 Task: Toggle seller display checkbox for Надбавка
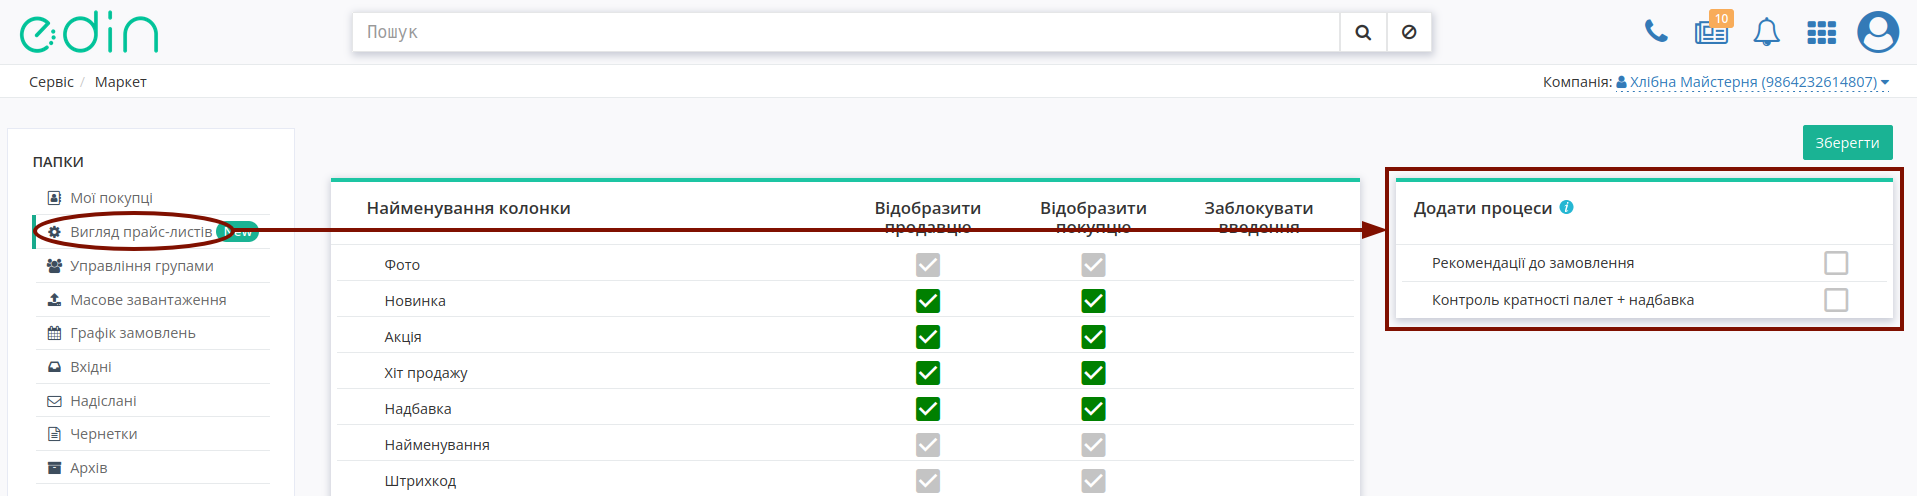pyautogui.click(x=928, y=409)
